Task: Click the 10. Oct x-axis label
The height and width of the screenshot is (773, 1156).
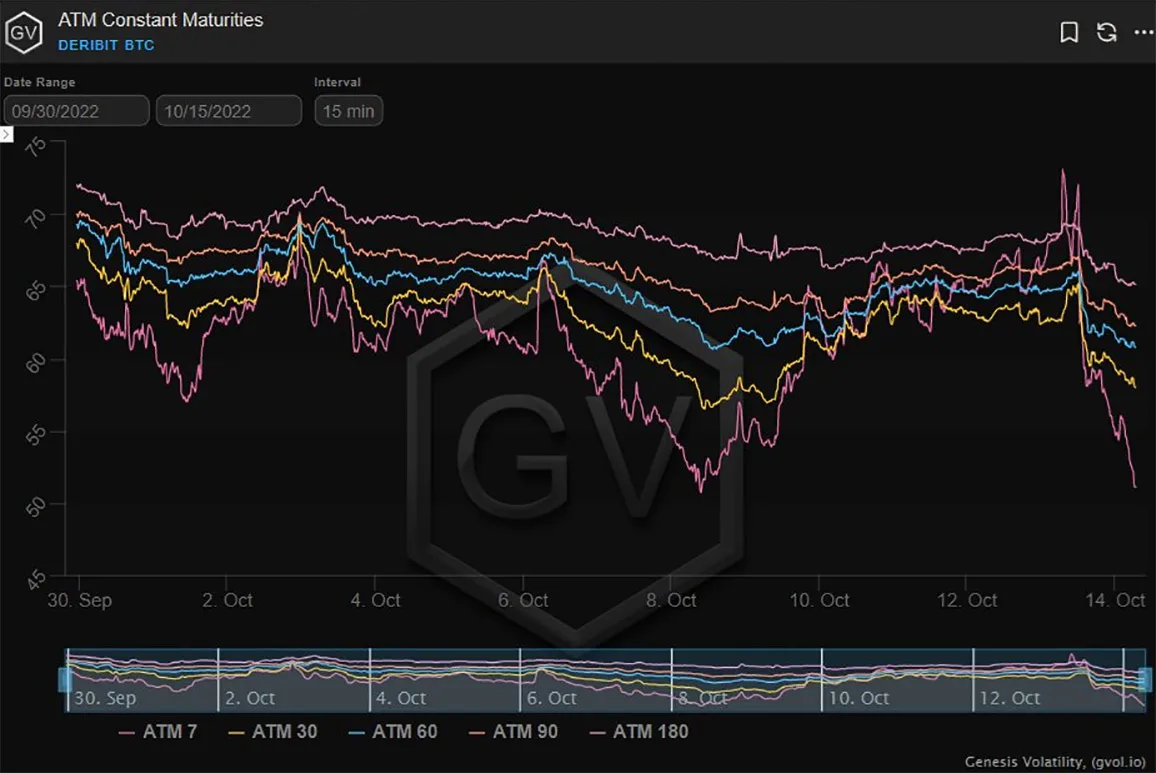Action: [819, 600]
